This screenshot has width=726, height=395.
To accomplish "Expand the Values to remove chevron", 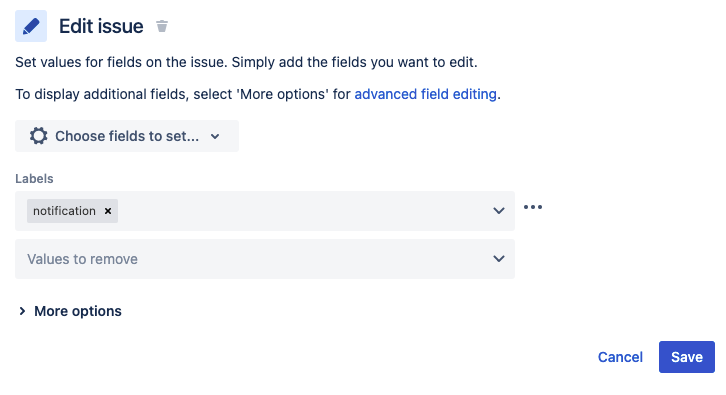I will [499, 259].
